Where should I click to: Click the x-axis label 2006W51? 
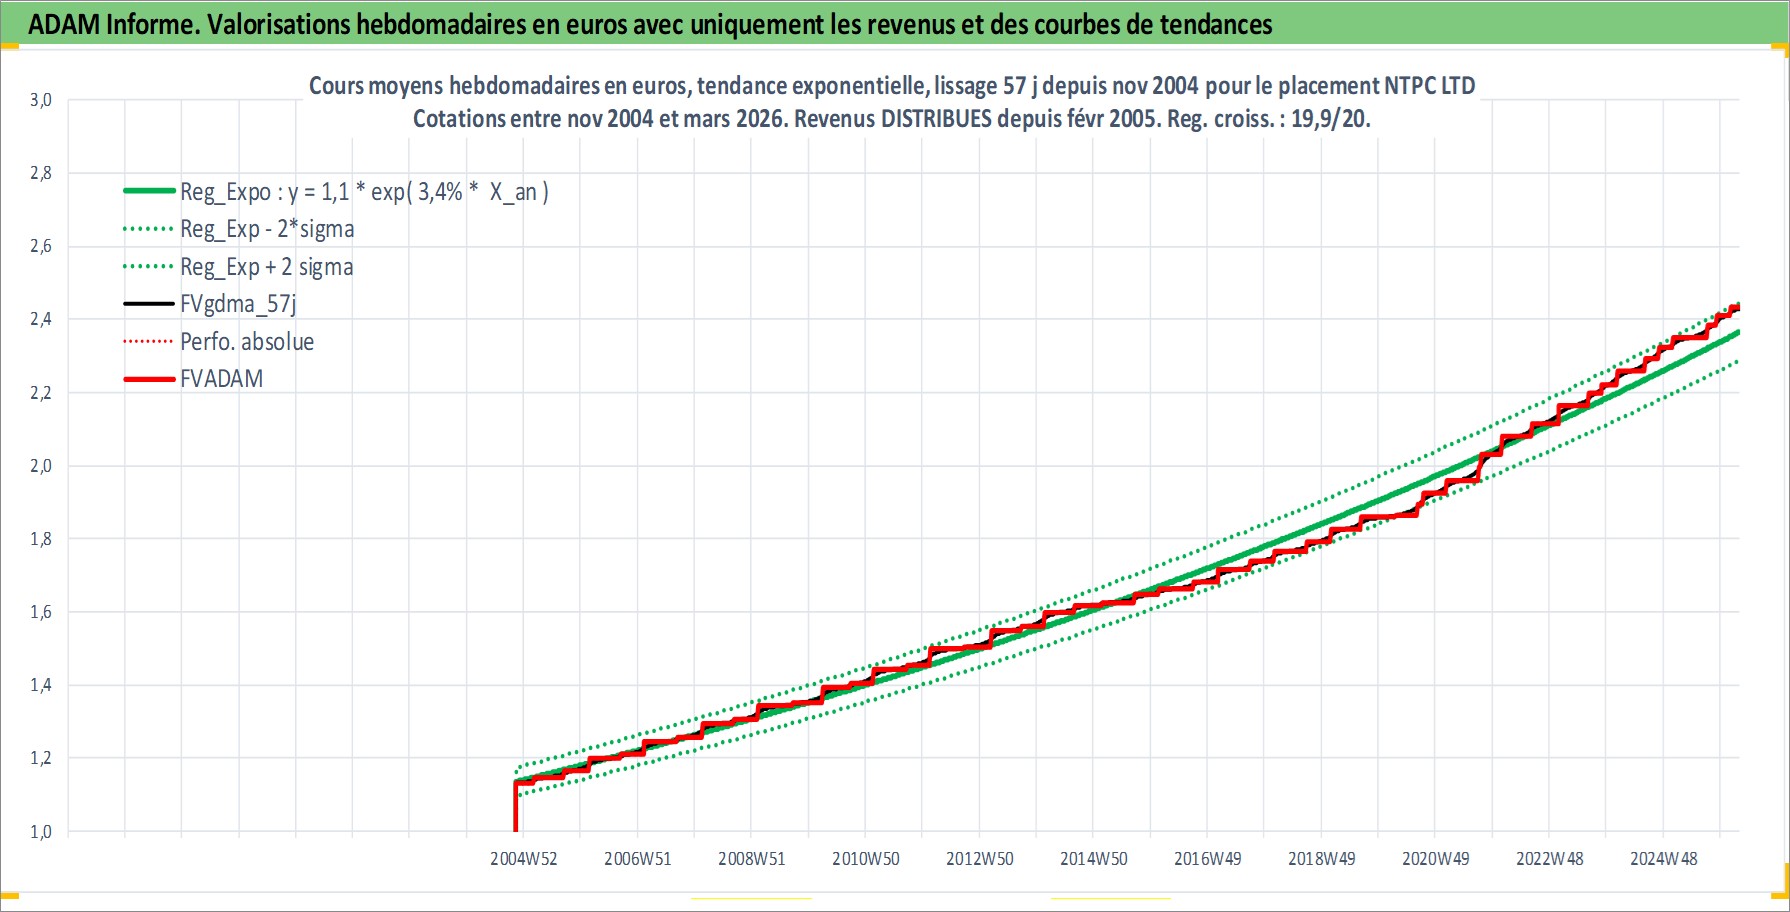pos(637,859)
